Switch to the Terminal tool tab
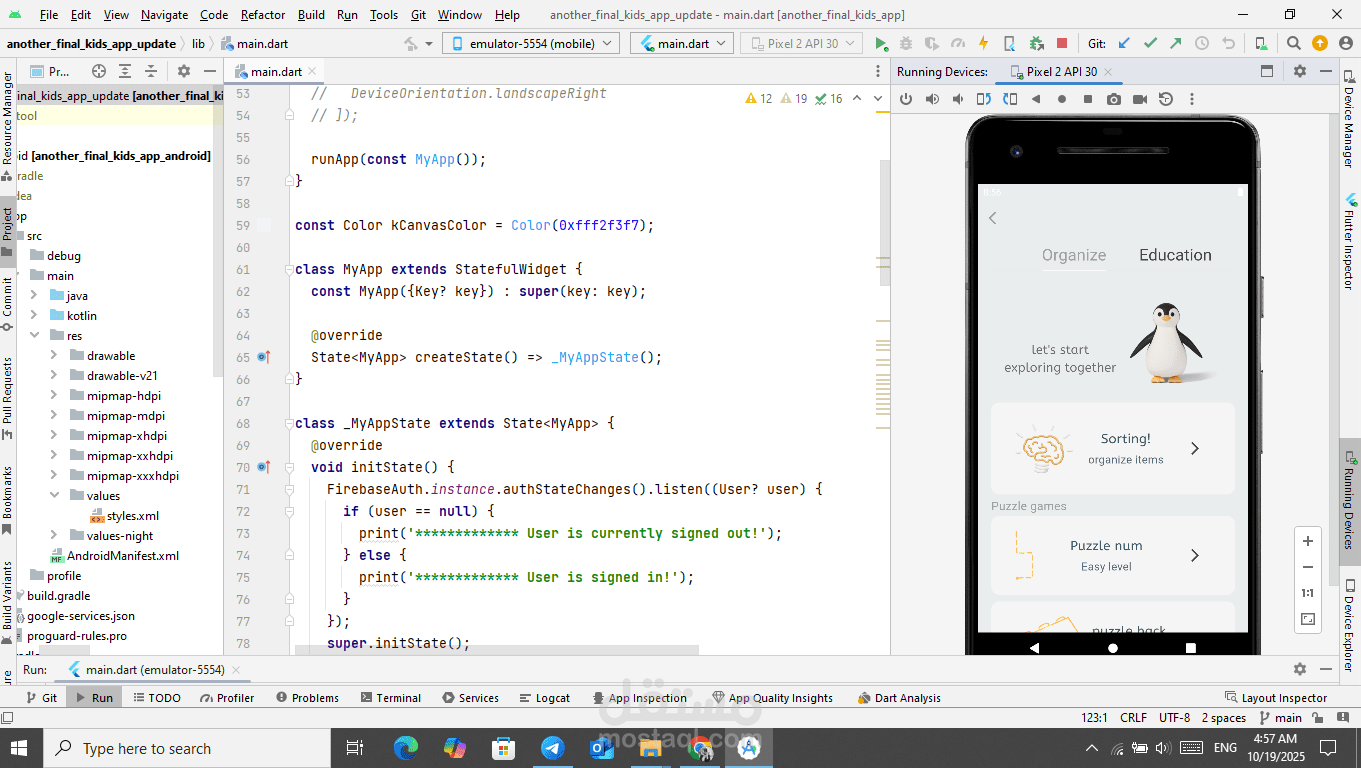The image size is (1361, 768). pyautogui.click(x=390, y=698)
